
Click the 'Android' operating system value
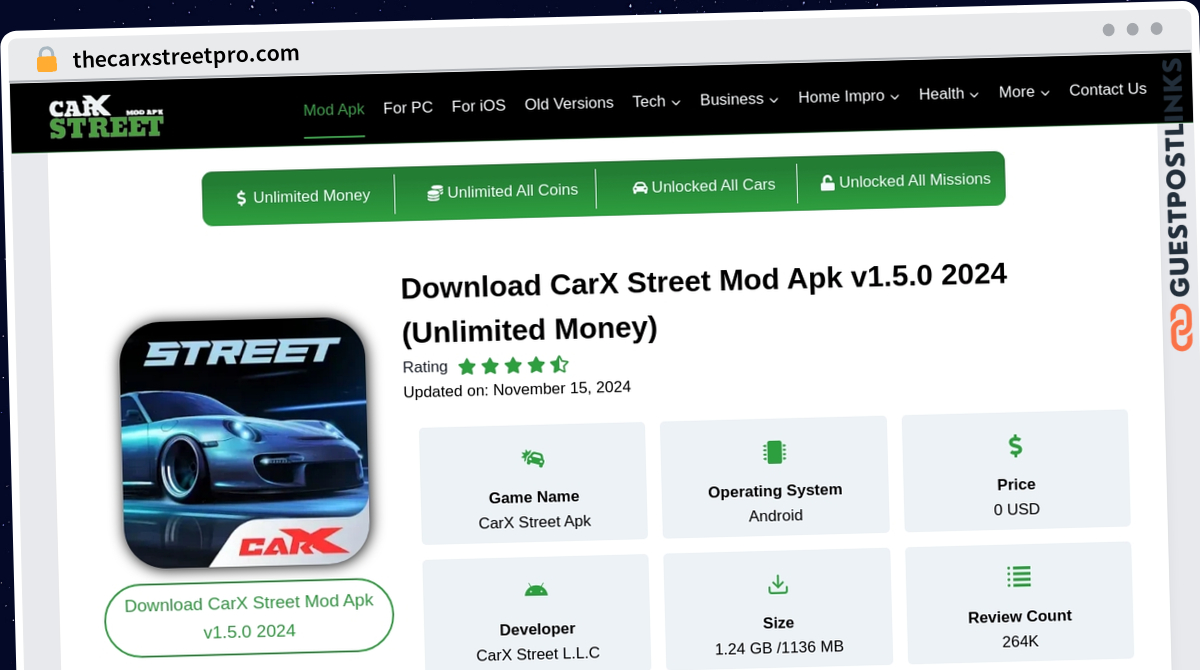[776, 515]
